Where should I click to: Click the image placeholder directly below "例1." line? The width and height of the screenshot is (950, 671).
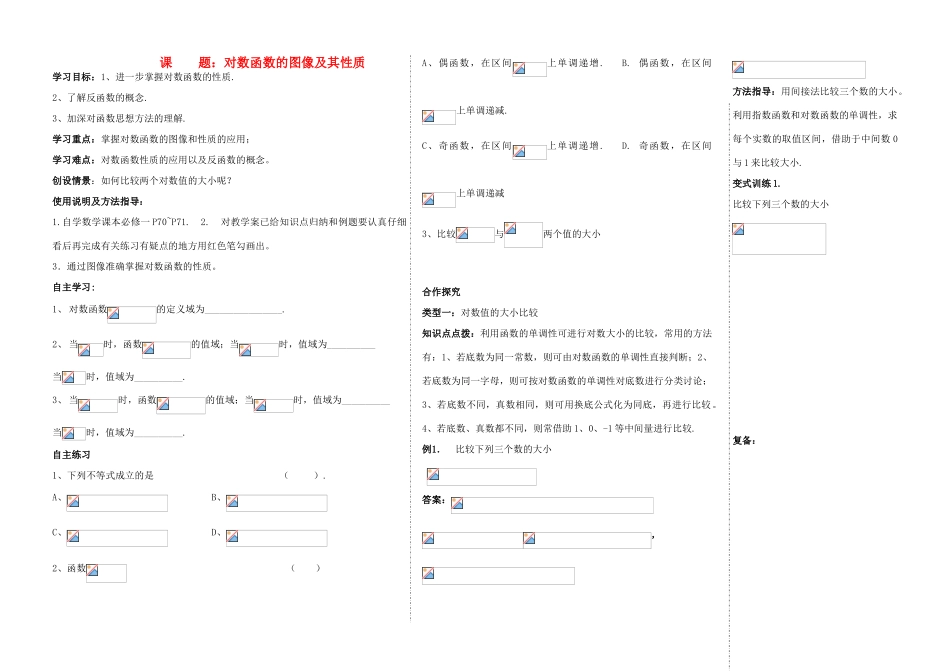pos(482,477)
